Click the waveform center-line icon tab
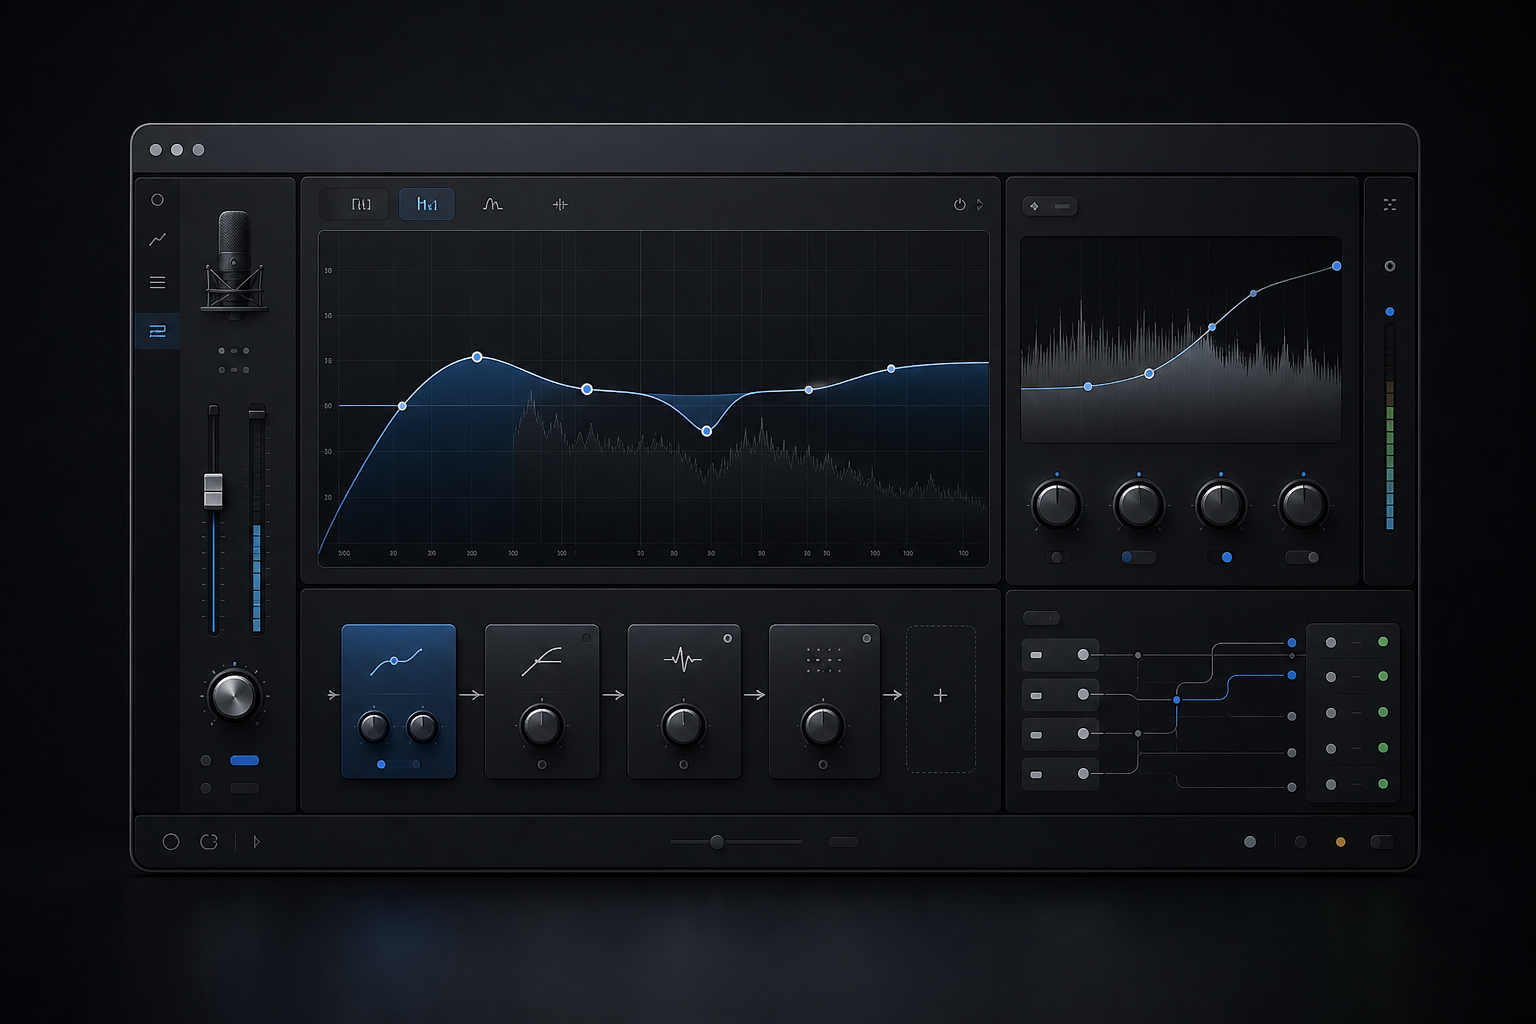Viewport: 1536px width, 1024px height. (560, 204)
